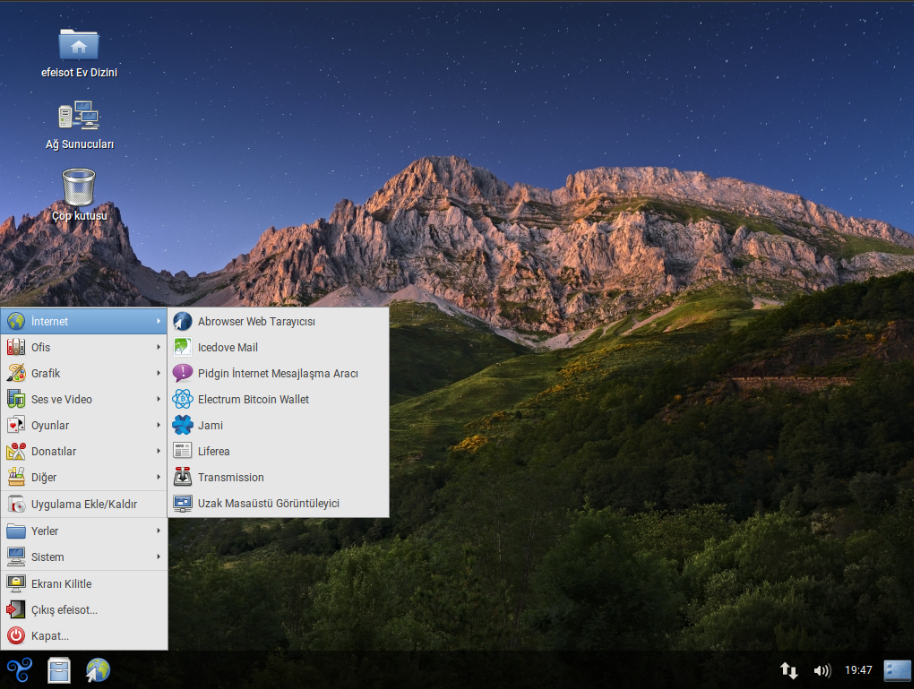Click the Trisquel start menu button in panel
This screenshot has width=914, height=689.
pyautogui.click(x=20, y=670)
